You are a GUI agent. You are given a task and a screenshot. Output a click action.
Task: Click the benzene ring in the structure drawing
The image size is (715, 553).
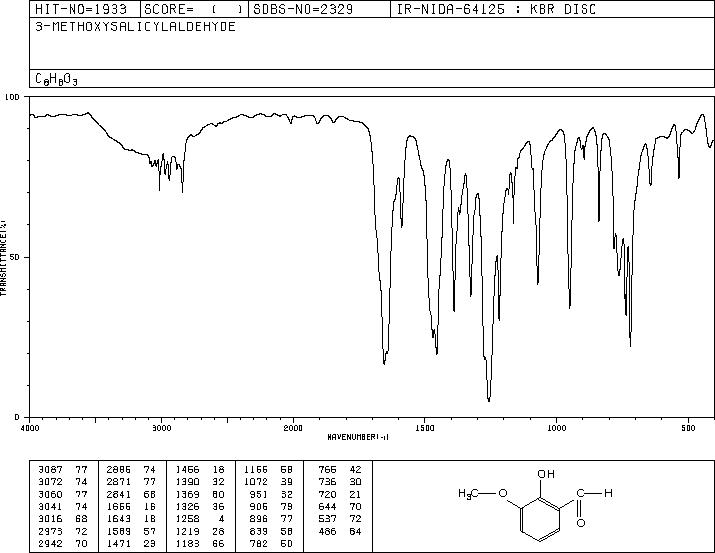pyautogui.click(x=540, y=520)
